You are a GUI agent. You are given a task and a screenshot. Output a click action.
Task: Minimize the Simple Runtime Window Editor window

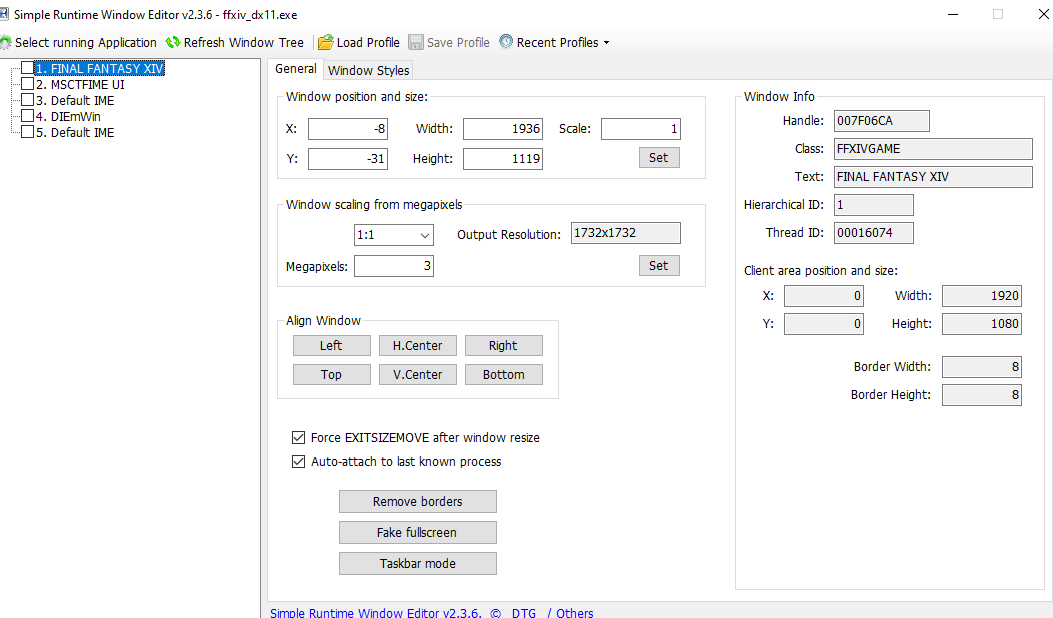point(953,14)
